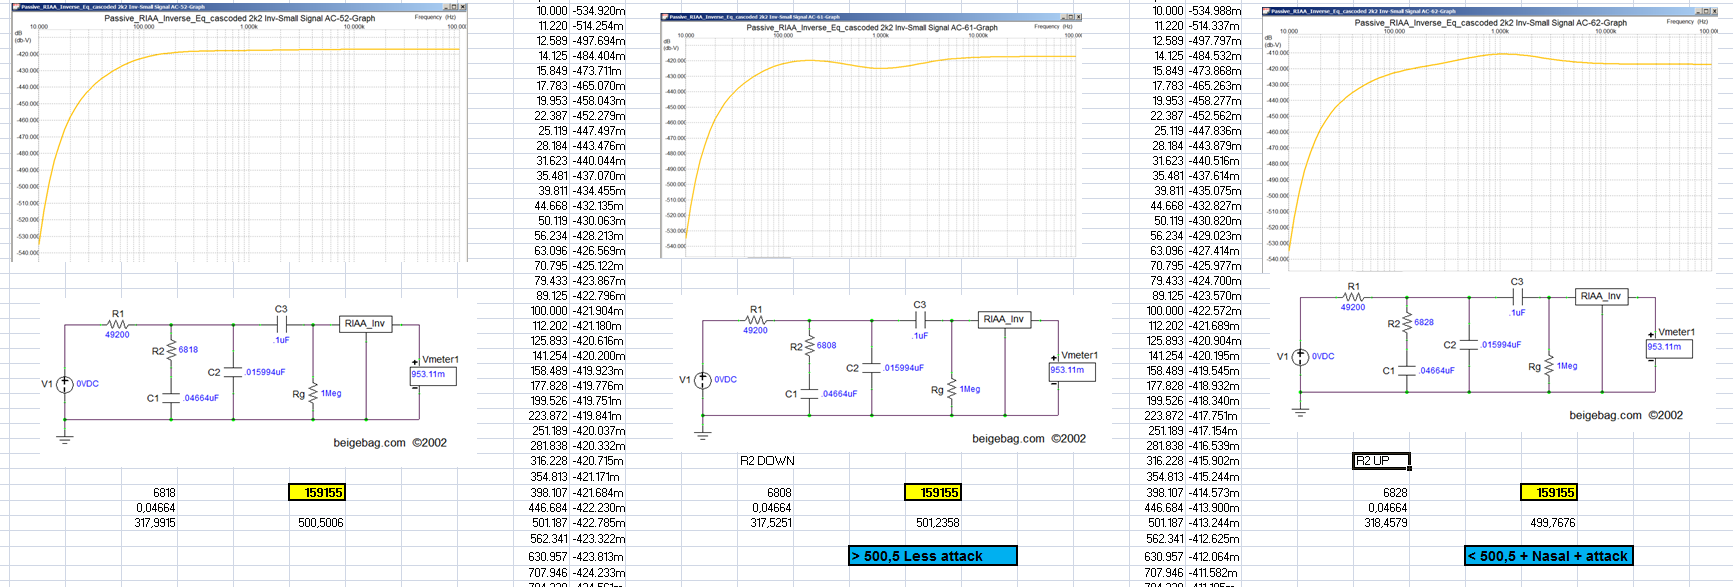Image resolution: width=1733 pixels, height=587 pixels.
Task: Select data value -422.785m
Action: click(599, 523)
